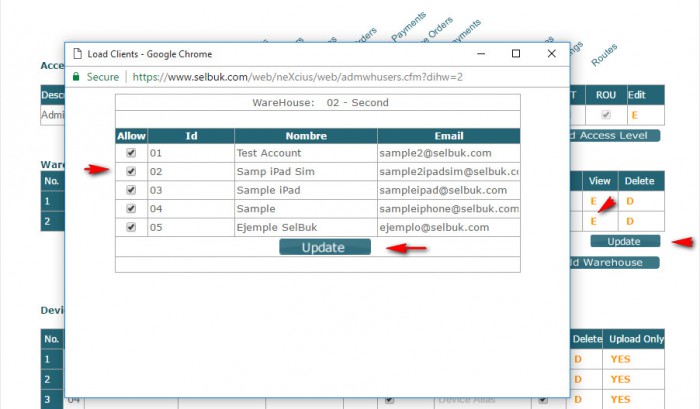This screenshot has width=700, height=409.
Task: Click the selbuk.com URL address field
Action: (300, 76)
